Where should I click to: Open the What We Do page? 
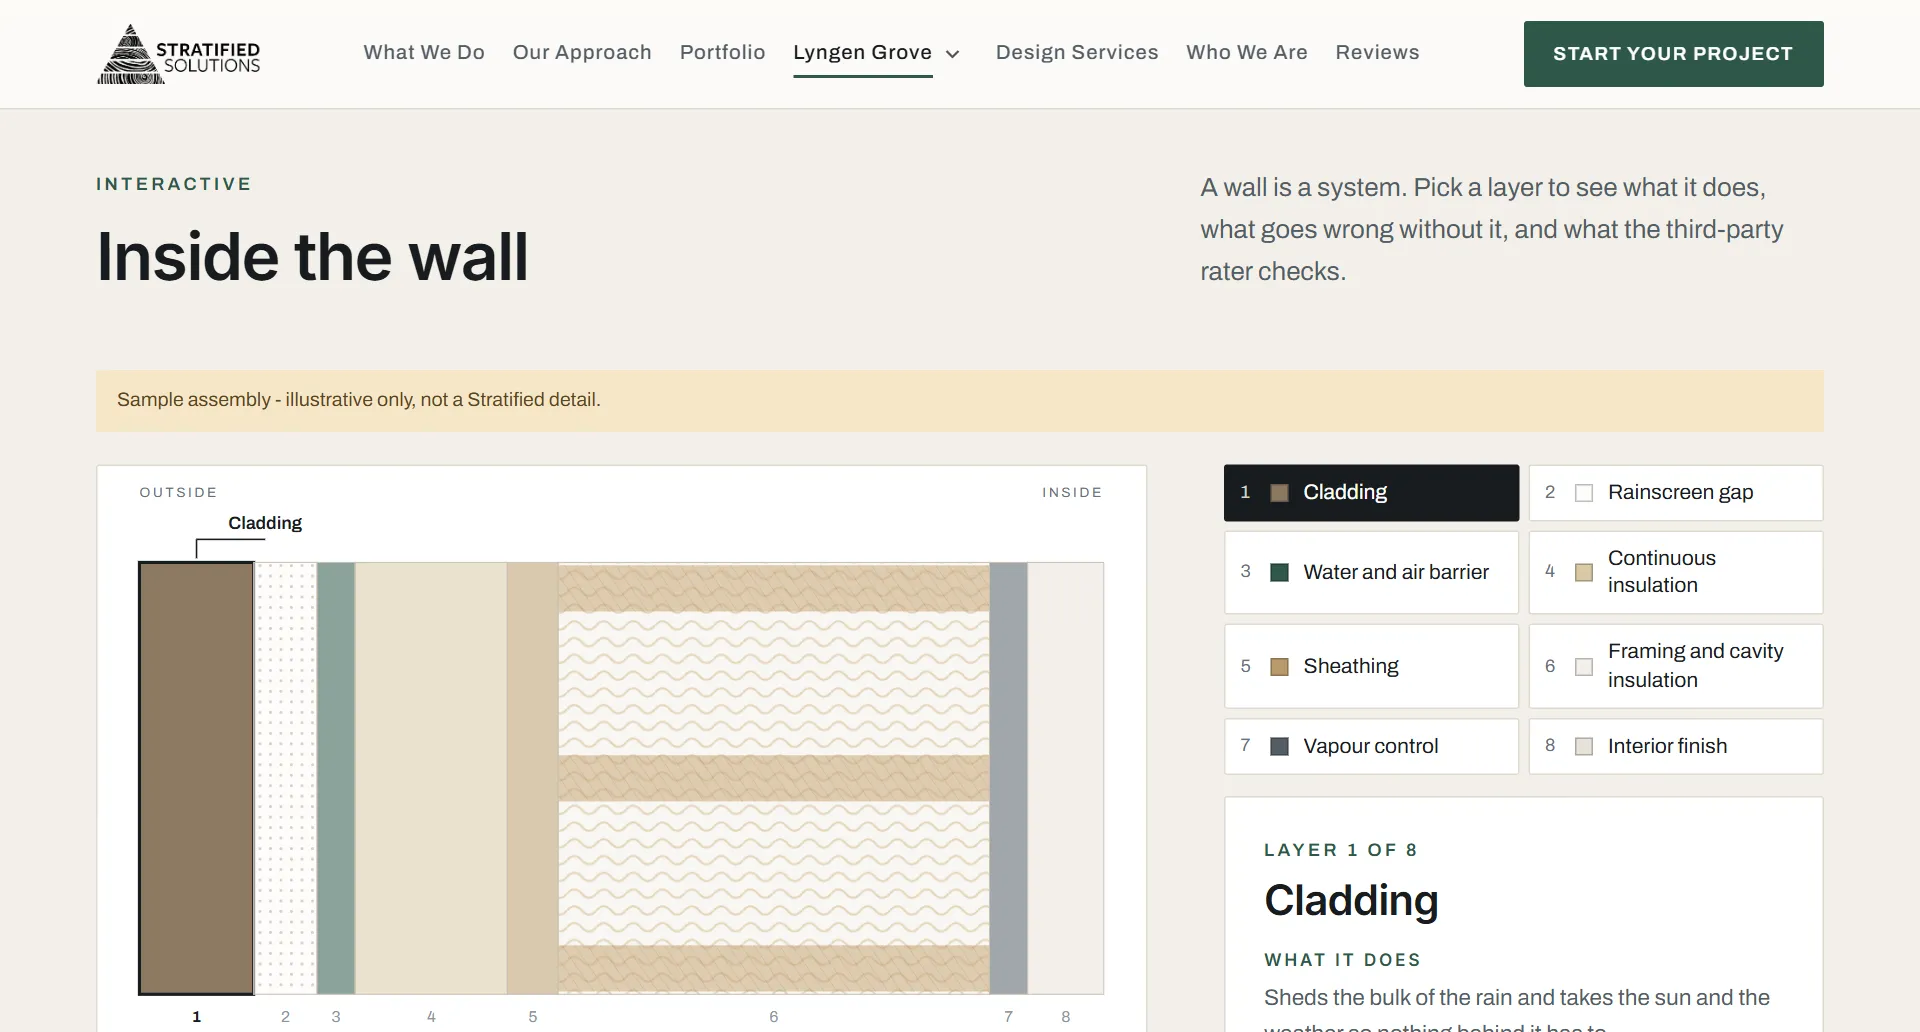pyautogui.click(x=424, y=52)
